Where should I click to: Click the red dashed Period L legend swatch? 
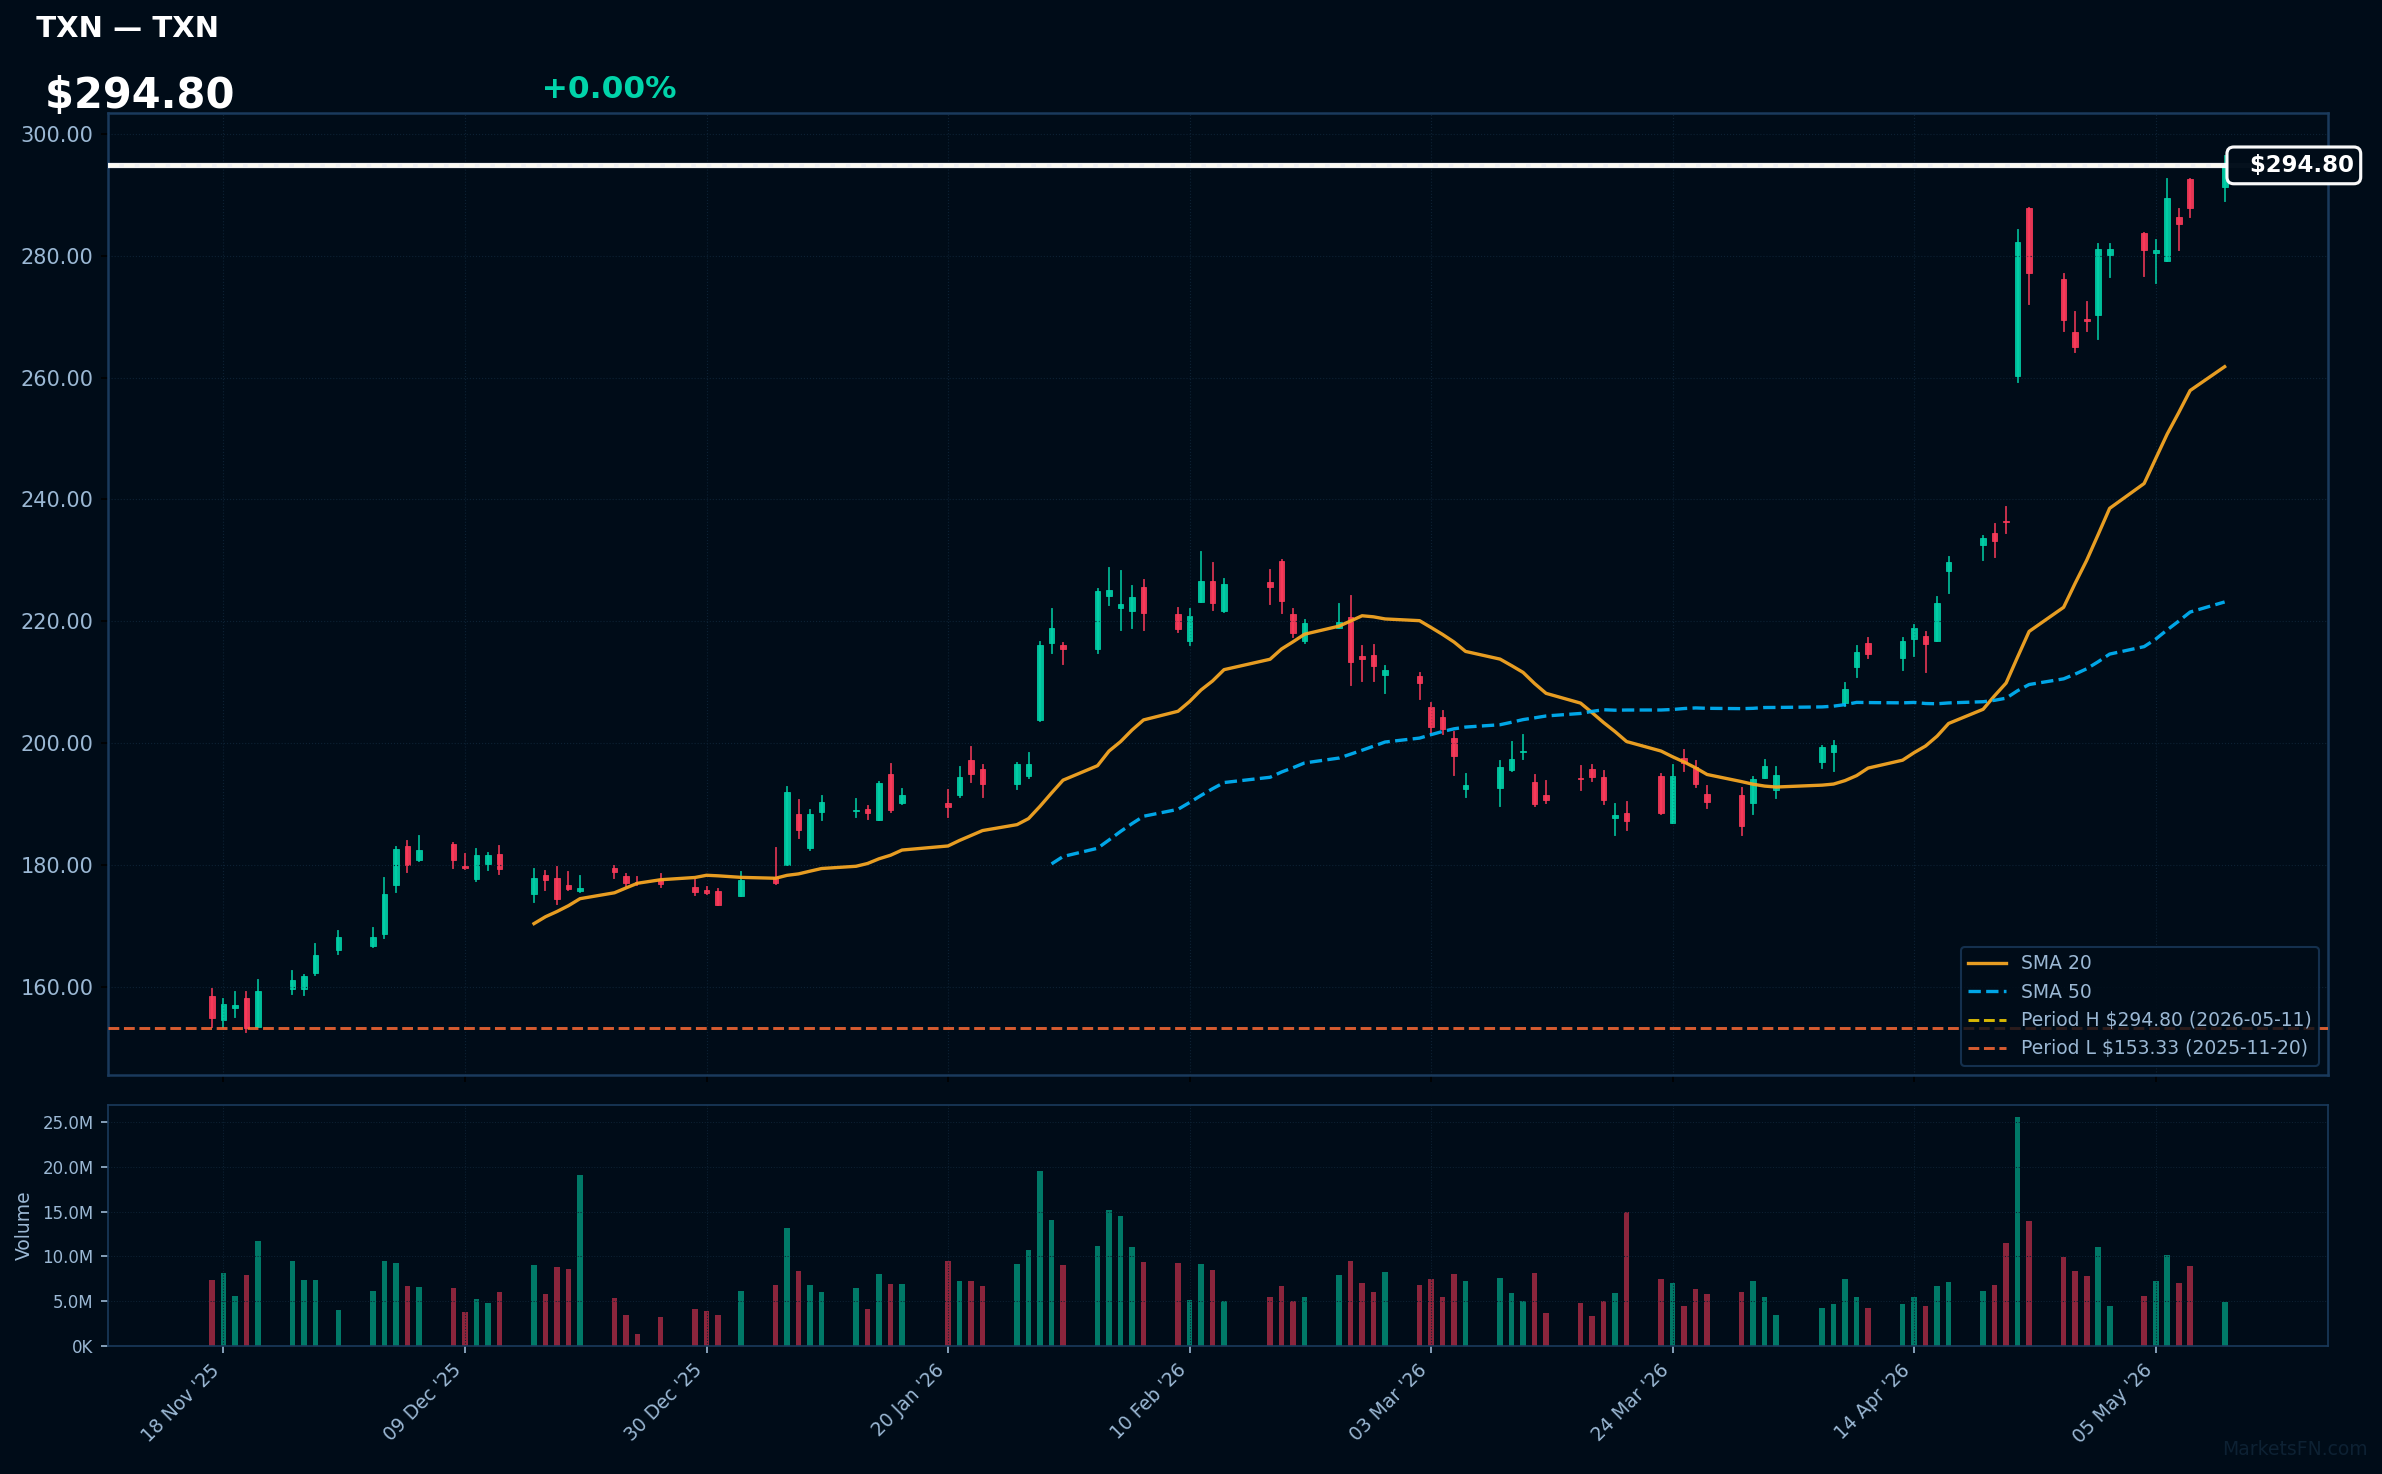(x=1987, y=1049)
